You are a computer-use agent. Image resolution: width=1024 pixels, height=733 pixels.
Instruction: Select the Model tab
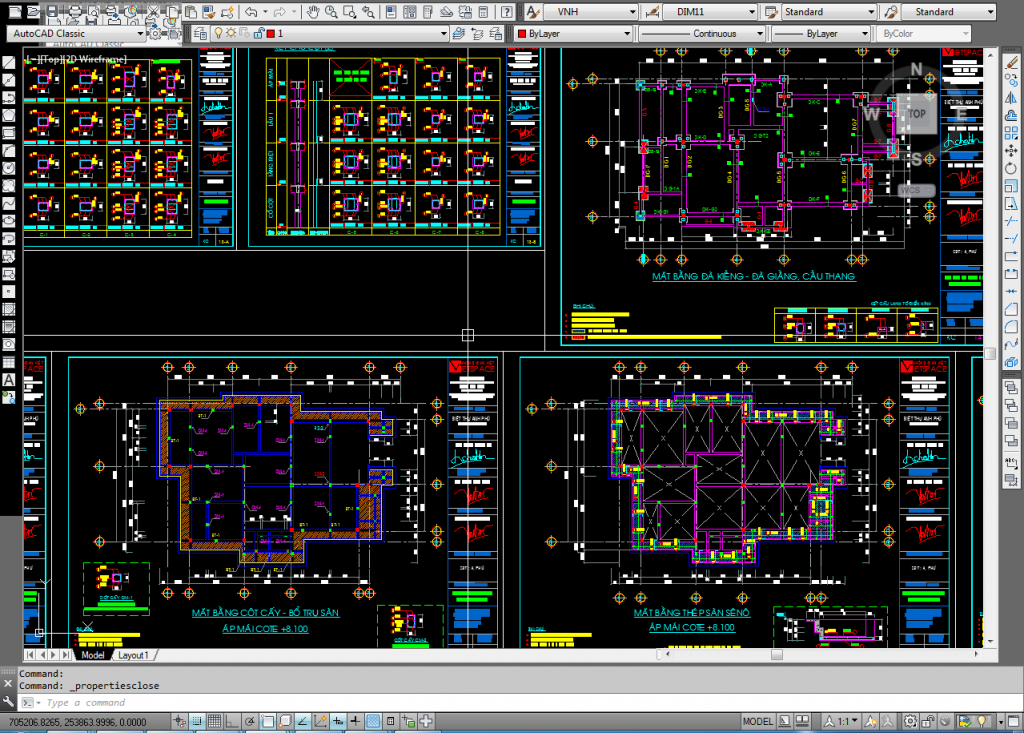(x=93, y=655)
